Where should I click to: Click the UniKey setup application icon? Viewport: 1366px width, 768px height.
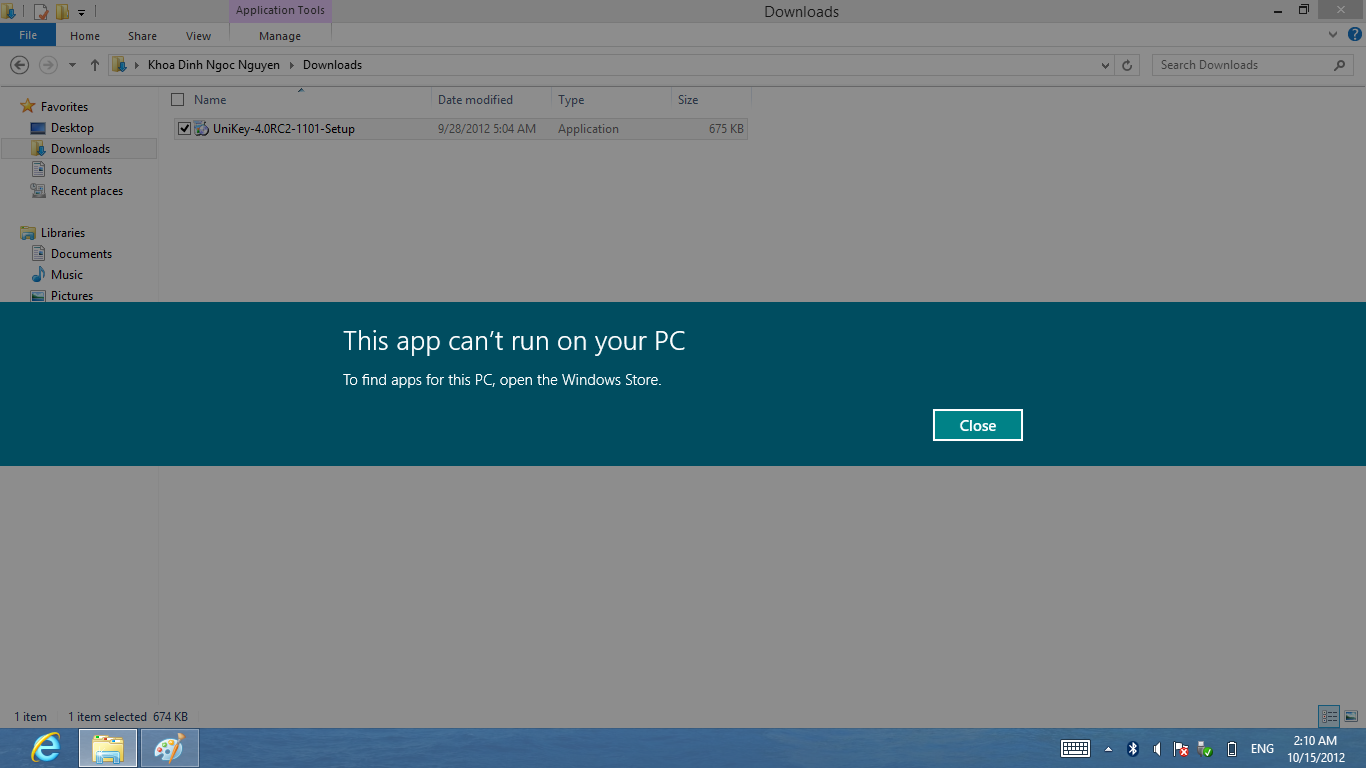[201, 129]
